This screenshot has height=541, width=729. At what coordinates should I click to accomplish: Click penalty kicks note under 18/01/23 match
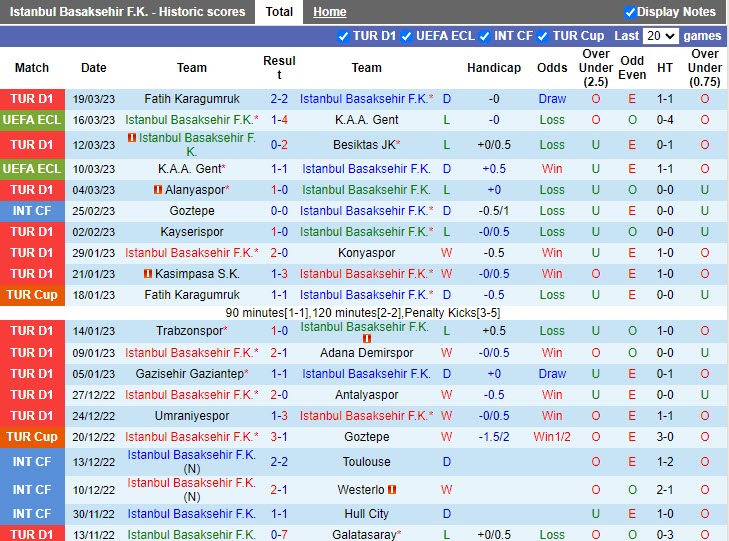tap(363, 313)
